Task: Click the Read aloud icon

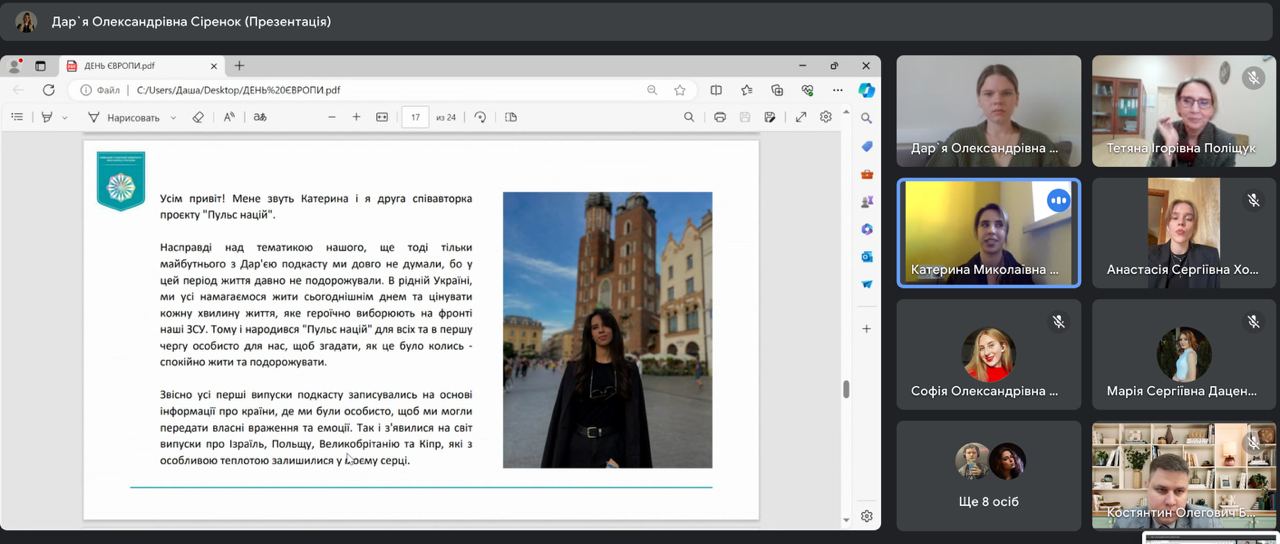Action: pyautogui.click(x=229, y=117)
